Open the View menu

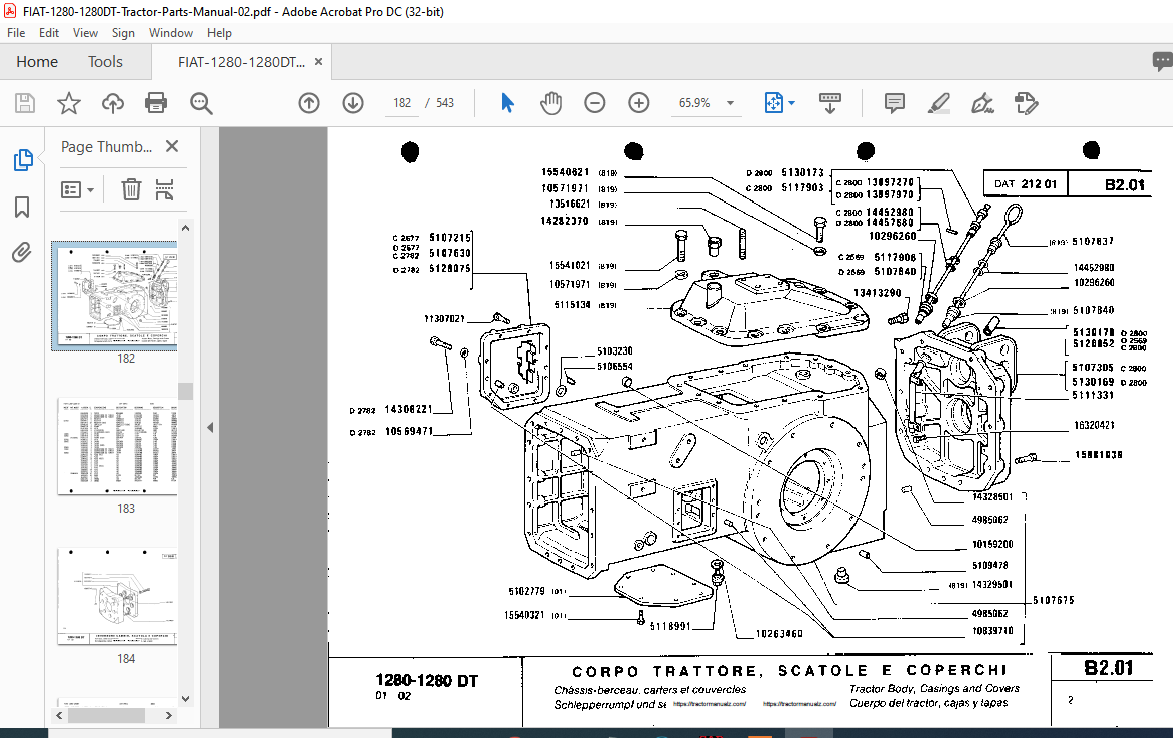pyautogui.click(x=85, y=33)
